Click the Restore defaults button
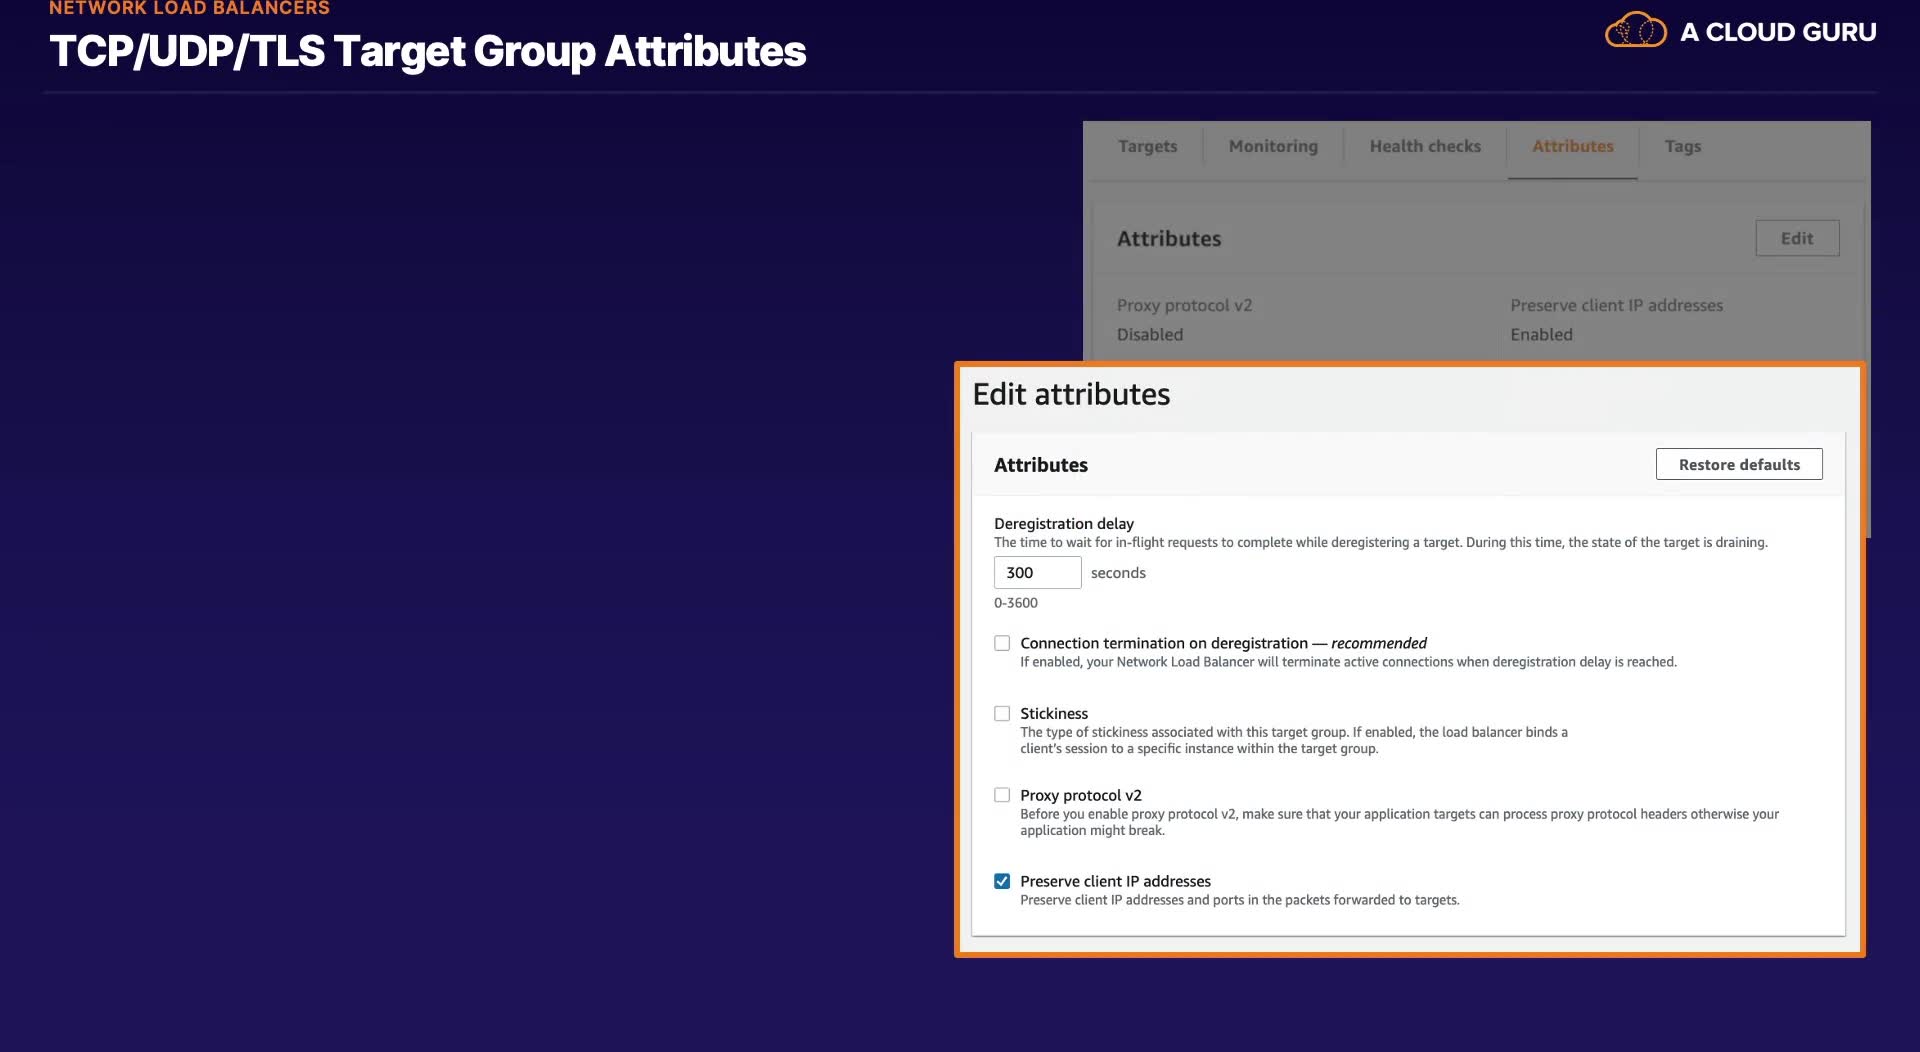 tap(1739, 464)
